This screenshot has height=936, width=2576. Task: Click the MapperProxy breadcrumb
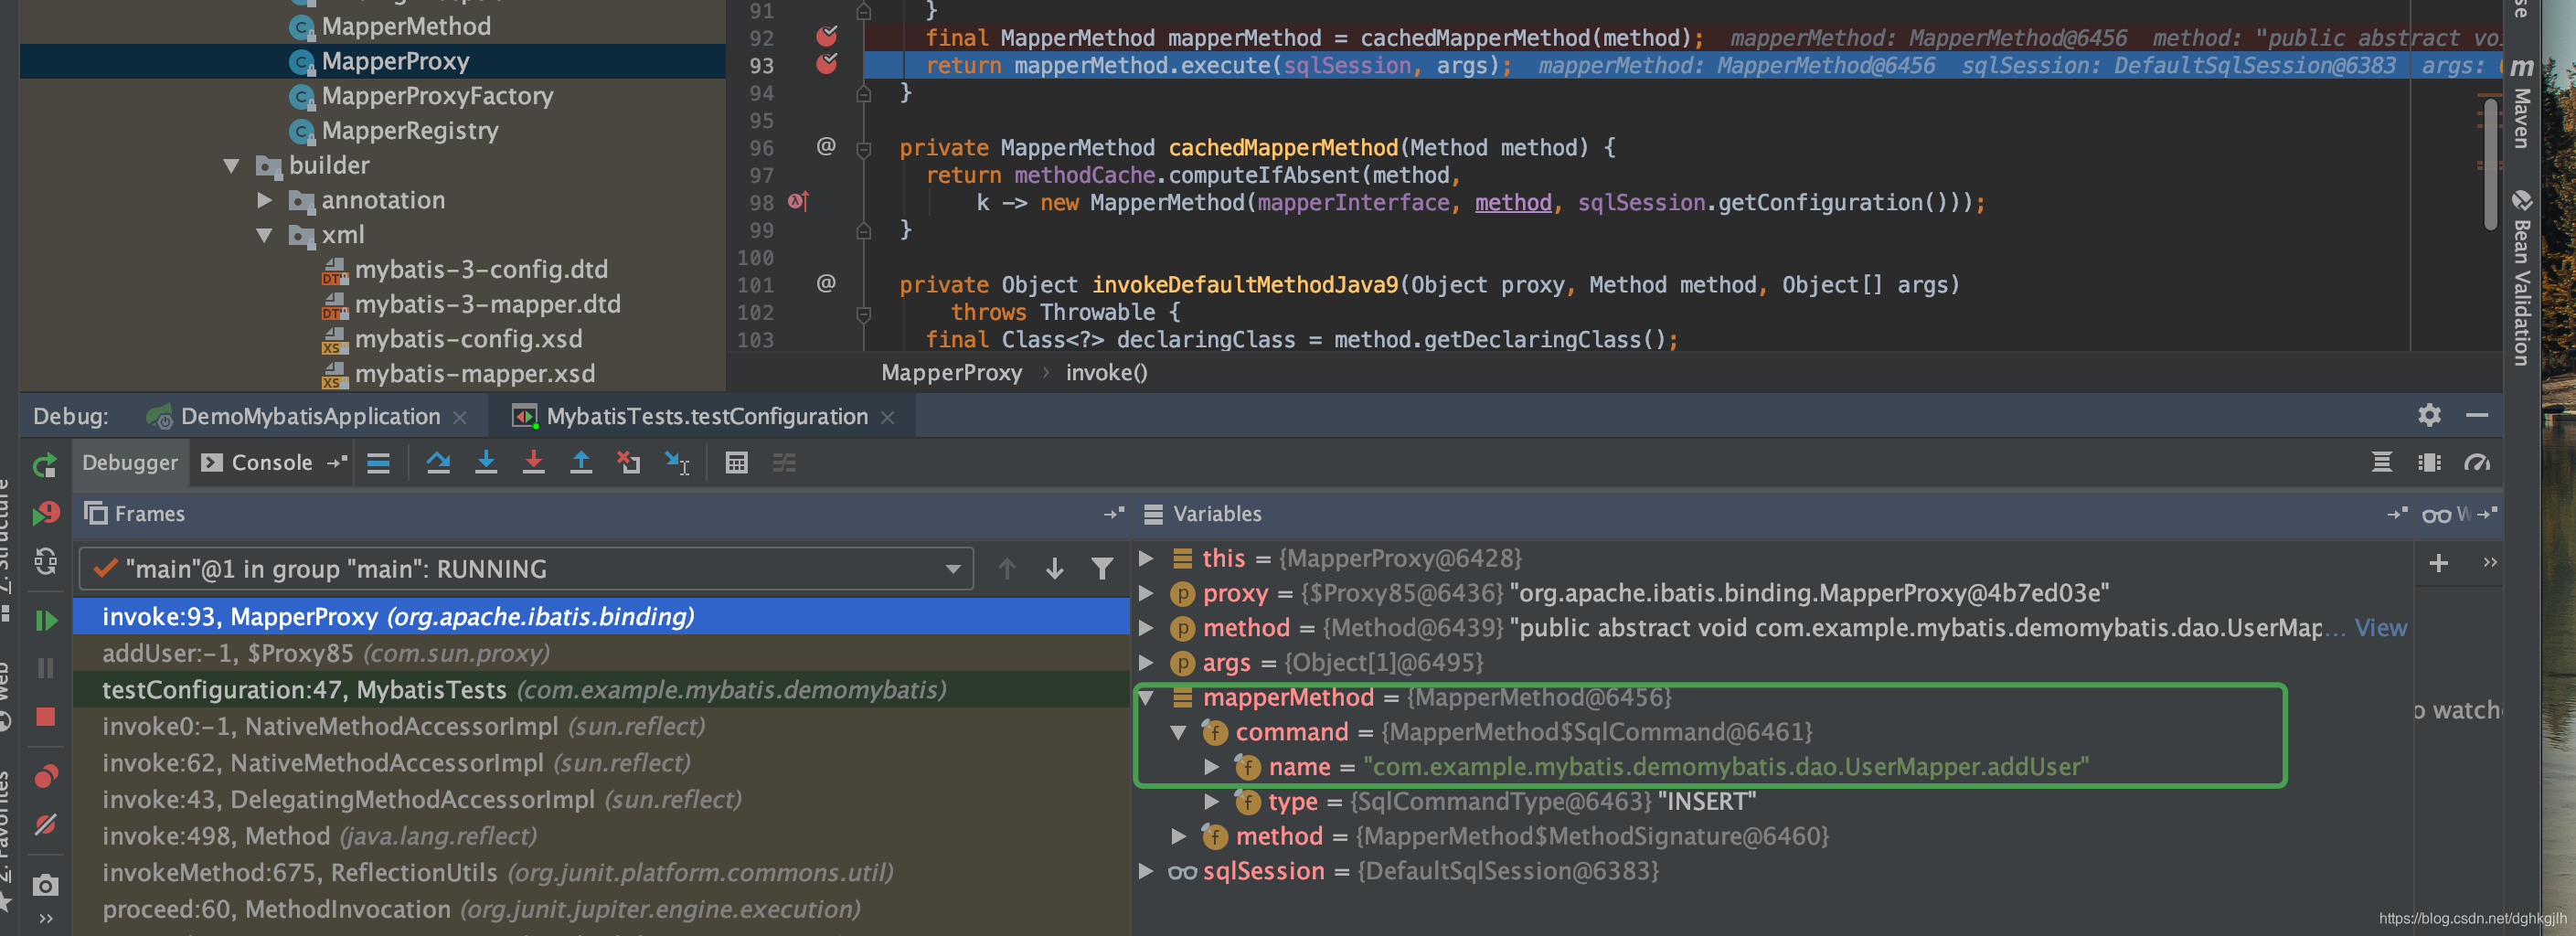click(x=951, y=373)
